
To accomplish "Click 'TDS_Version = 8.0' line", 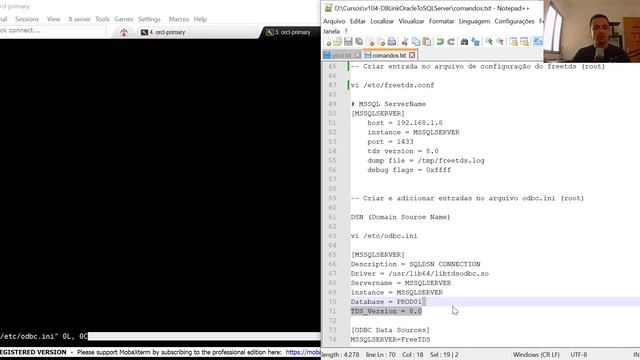I will [x=386, y=311].
